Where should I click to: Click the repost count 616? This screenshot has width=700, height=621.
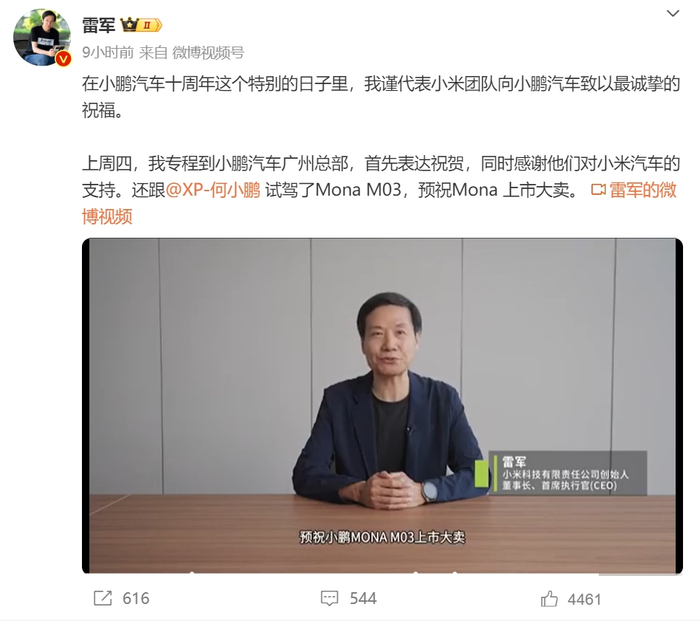tap(136, 599)
